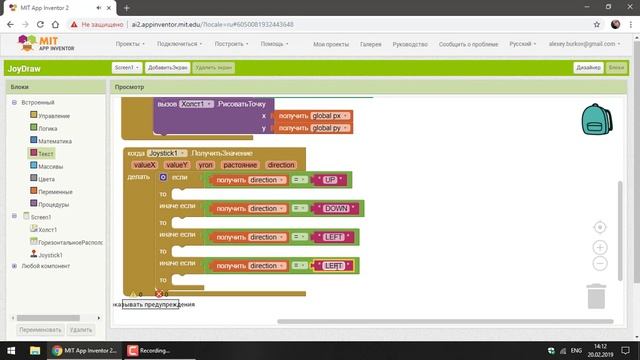Open the Русский language dropdown

[522, 44]
